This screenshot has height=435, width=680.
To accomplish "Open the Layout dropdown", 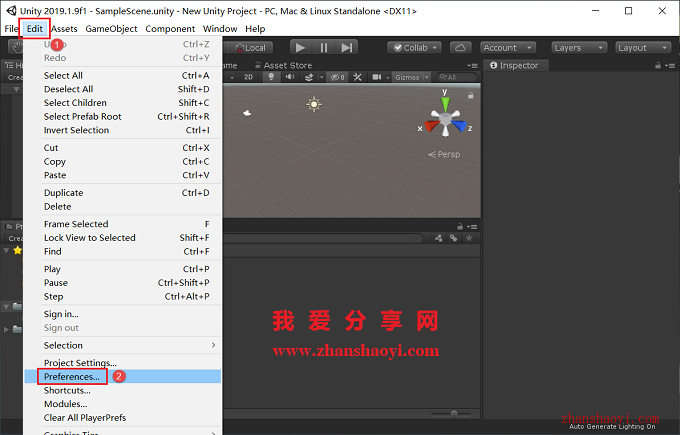I will point(643,48).
